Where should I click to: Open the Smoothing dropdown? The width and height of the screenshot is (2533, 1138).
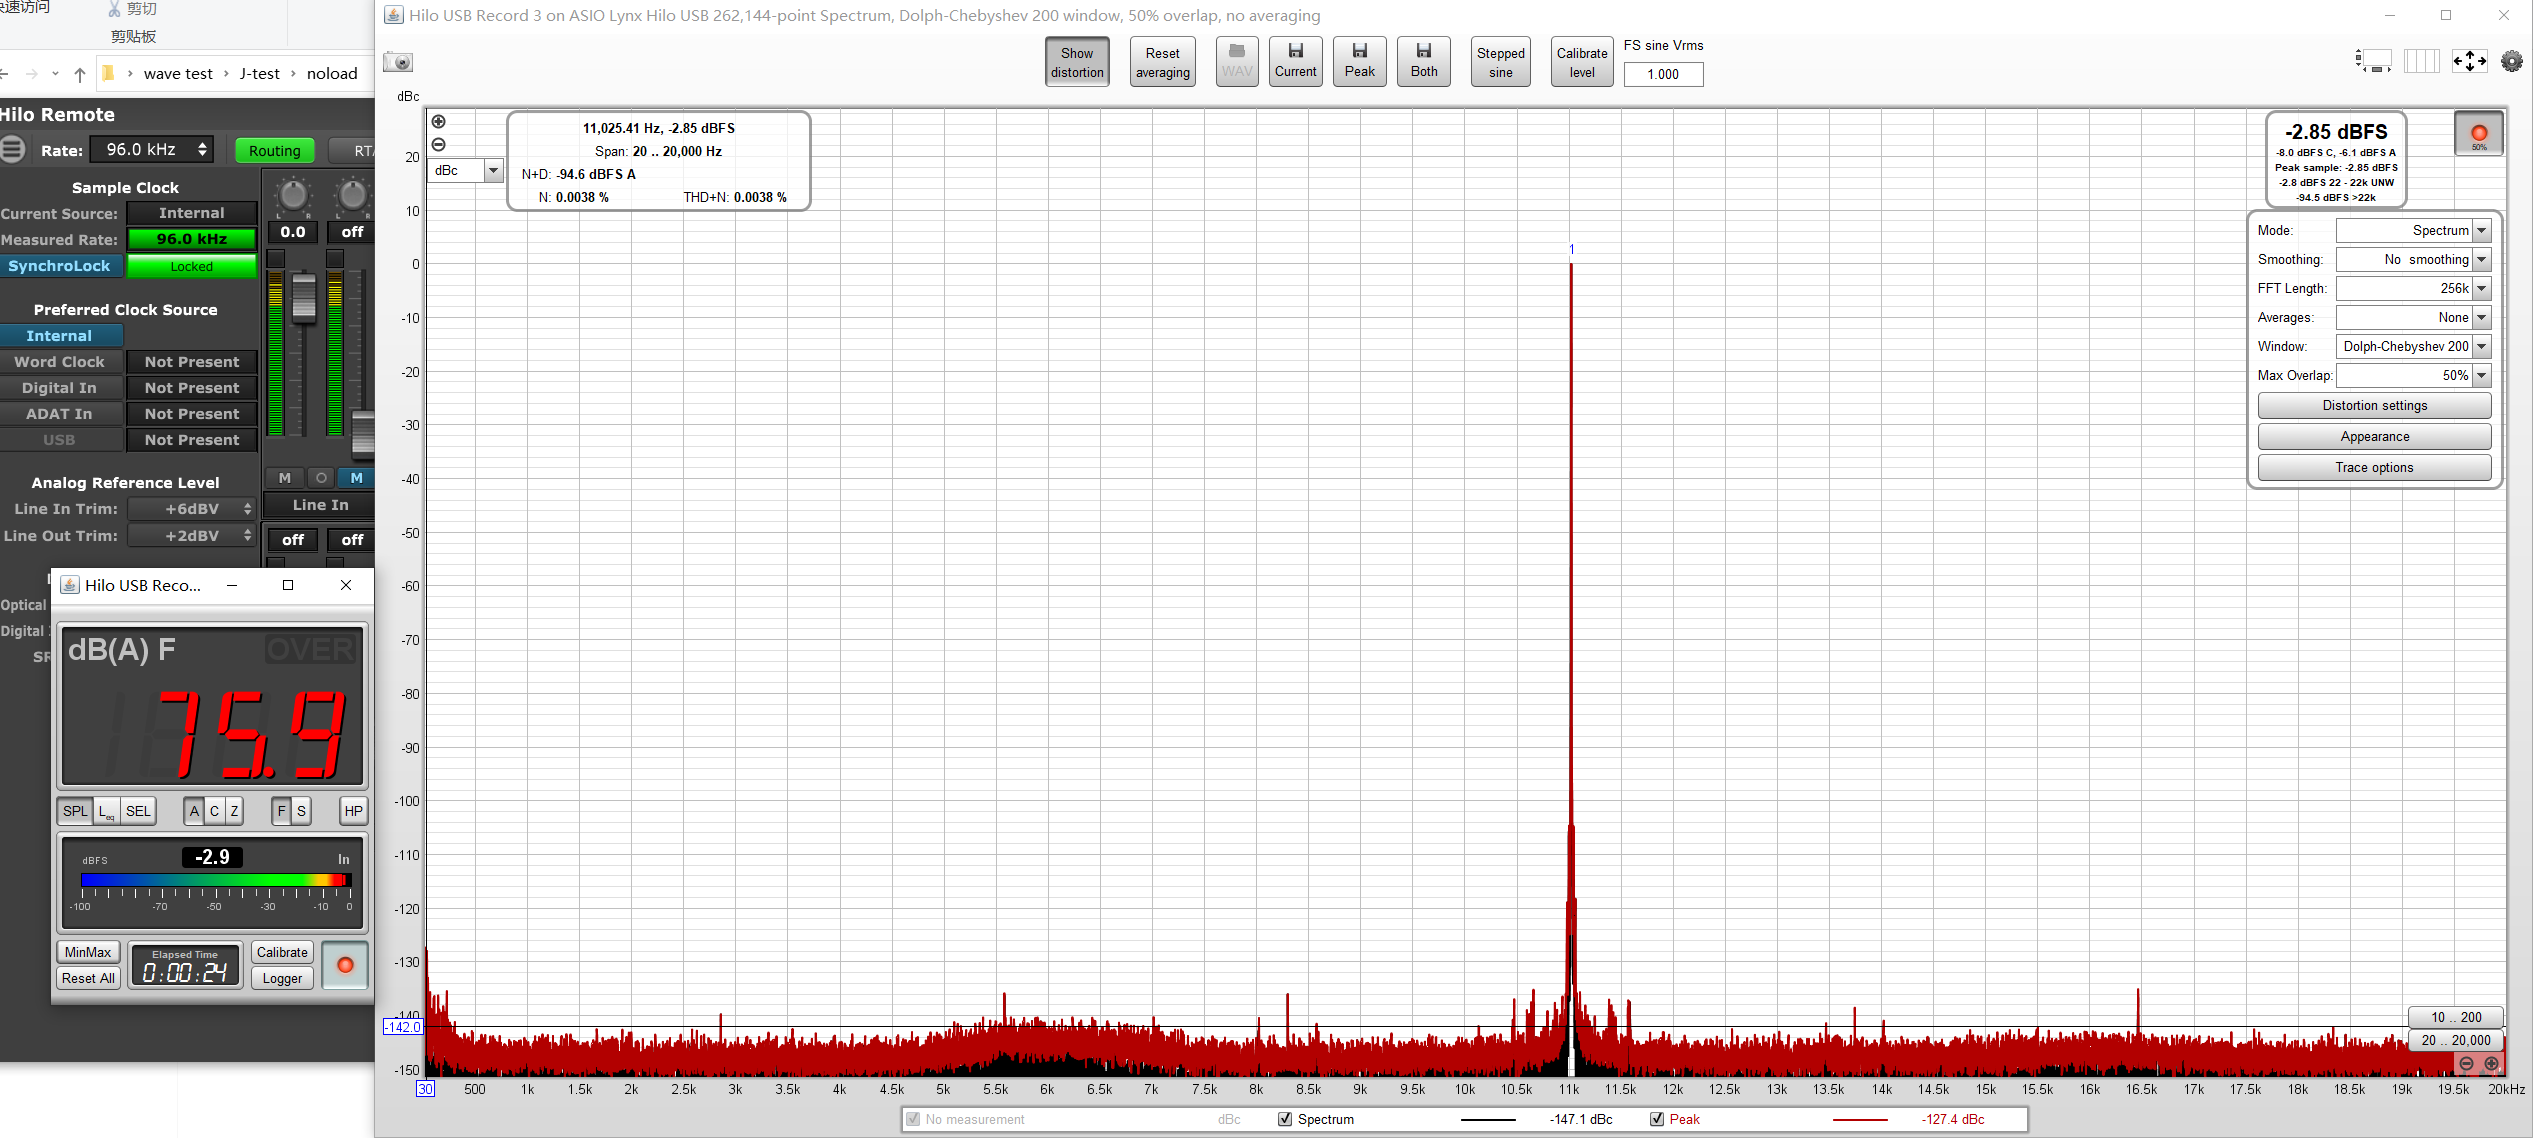coord(2412,260)
